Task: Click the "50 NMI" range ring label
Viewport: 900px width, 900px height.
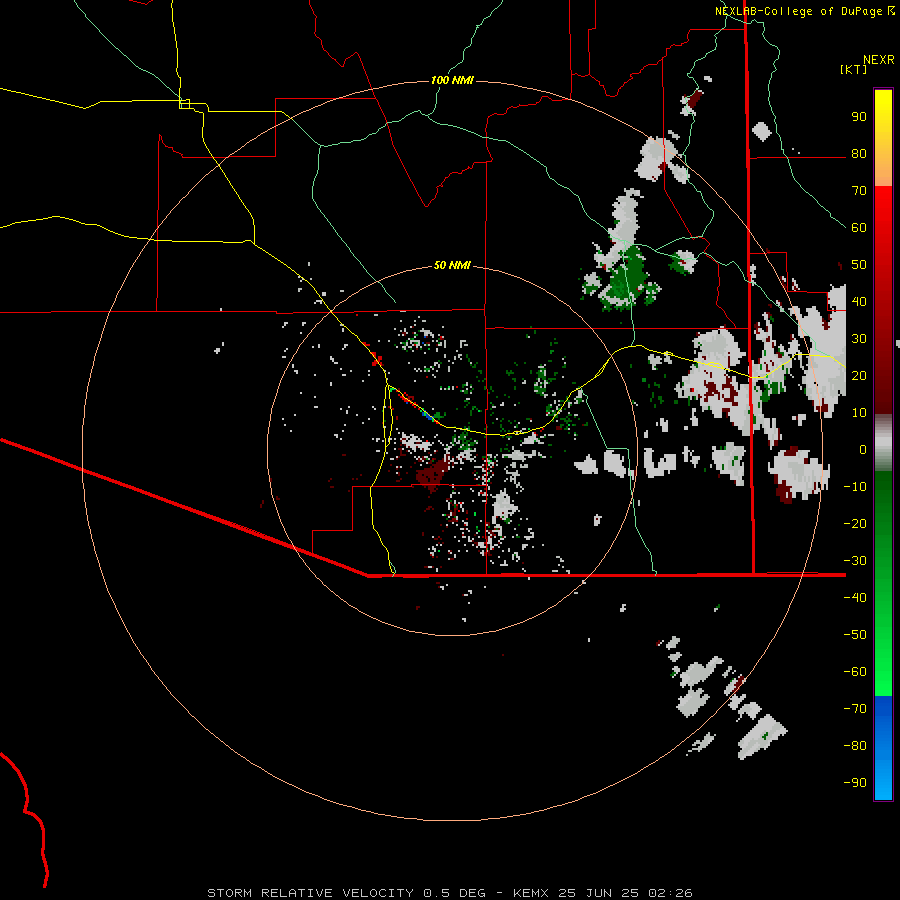Action: coord(452,265)
